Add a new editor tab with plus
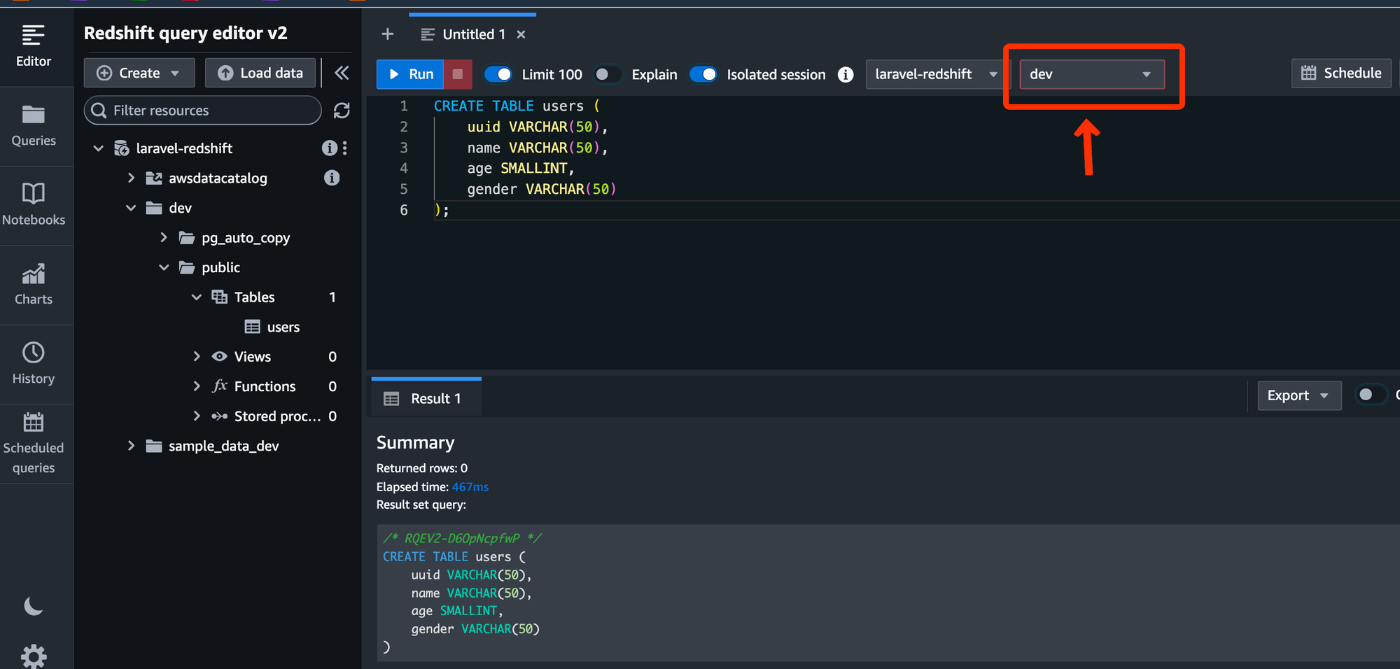The height and width of the screenshot is (669, 1400). [x=388, y=34]
